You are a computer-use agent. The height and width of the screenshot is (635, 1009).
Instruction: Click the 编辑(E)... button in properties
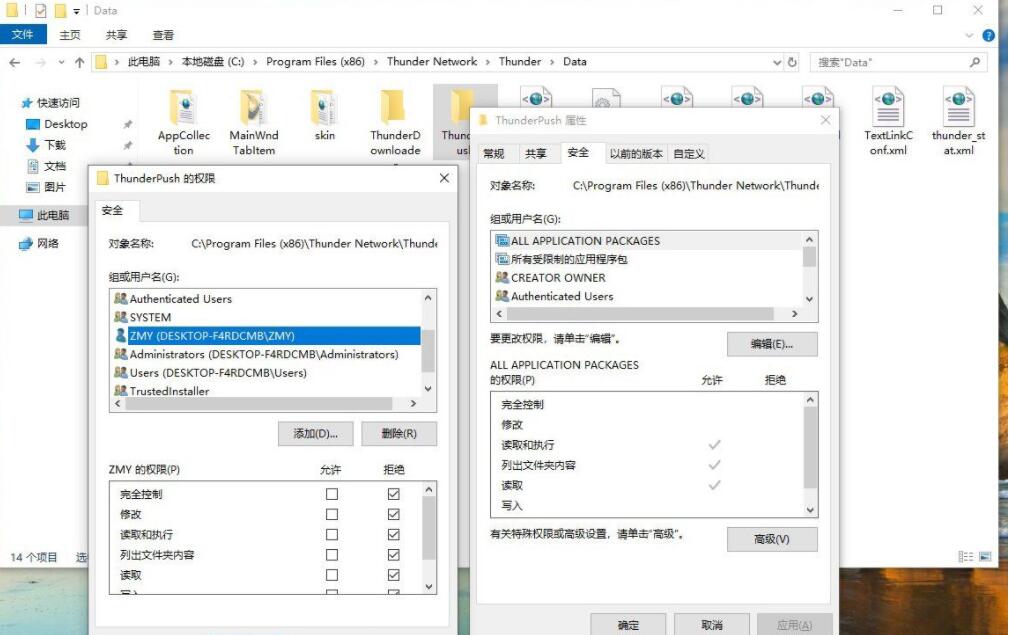click(x=772, y=344)
